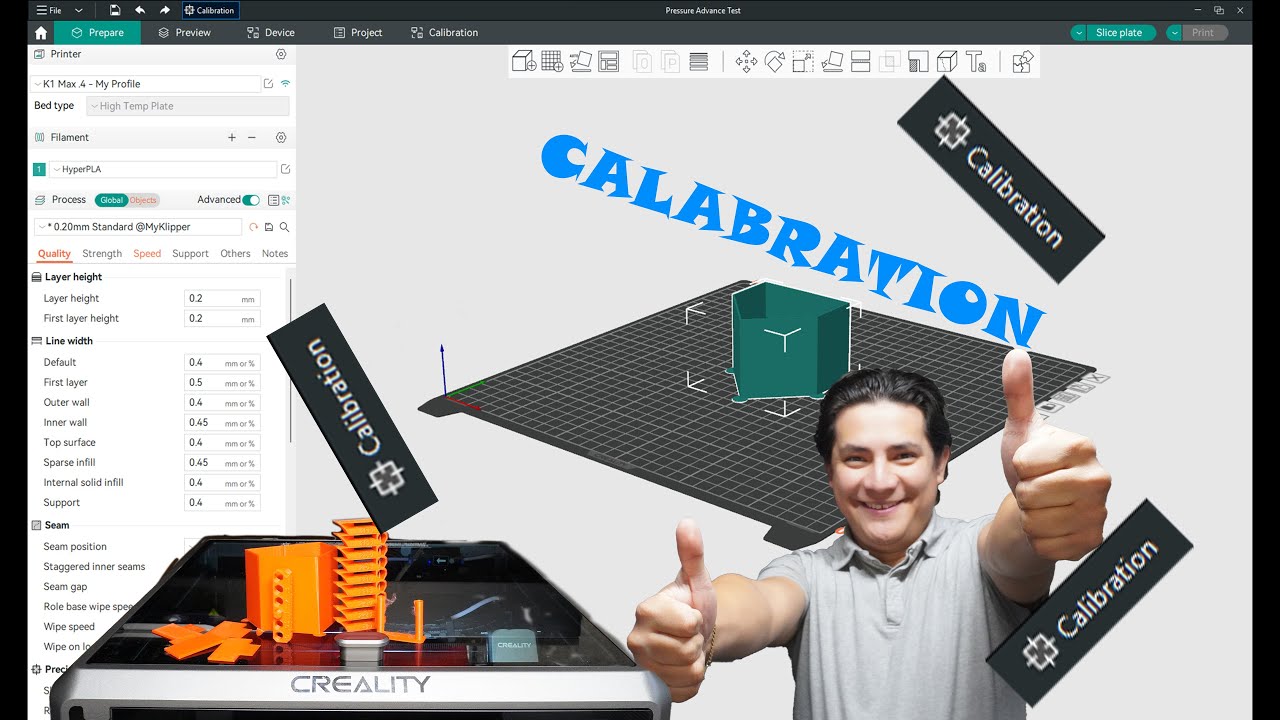Expand the Print options arrow
This screenshot has width=1280, height=720.
[x=1174, y=32]
